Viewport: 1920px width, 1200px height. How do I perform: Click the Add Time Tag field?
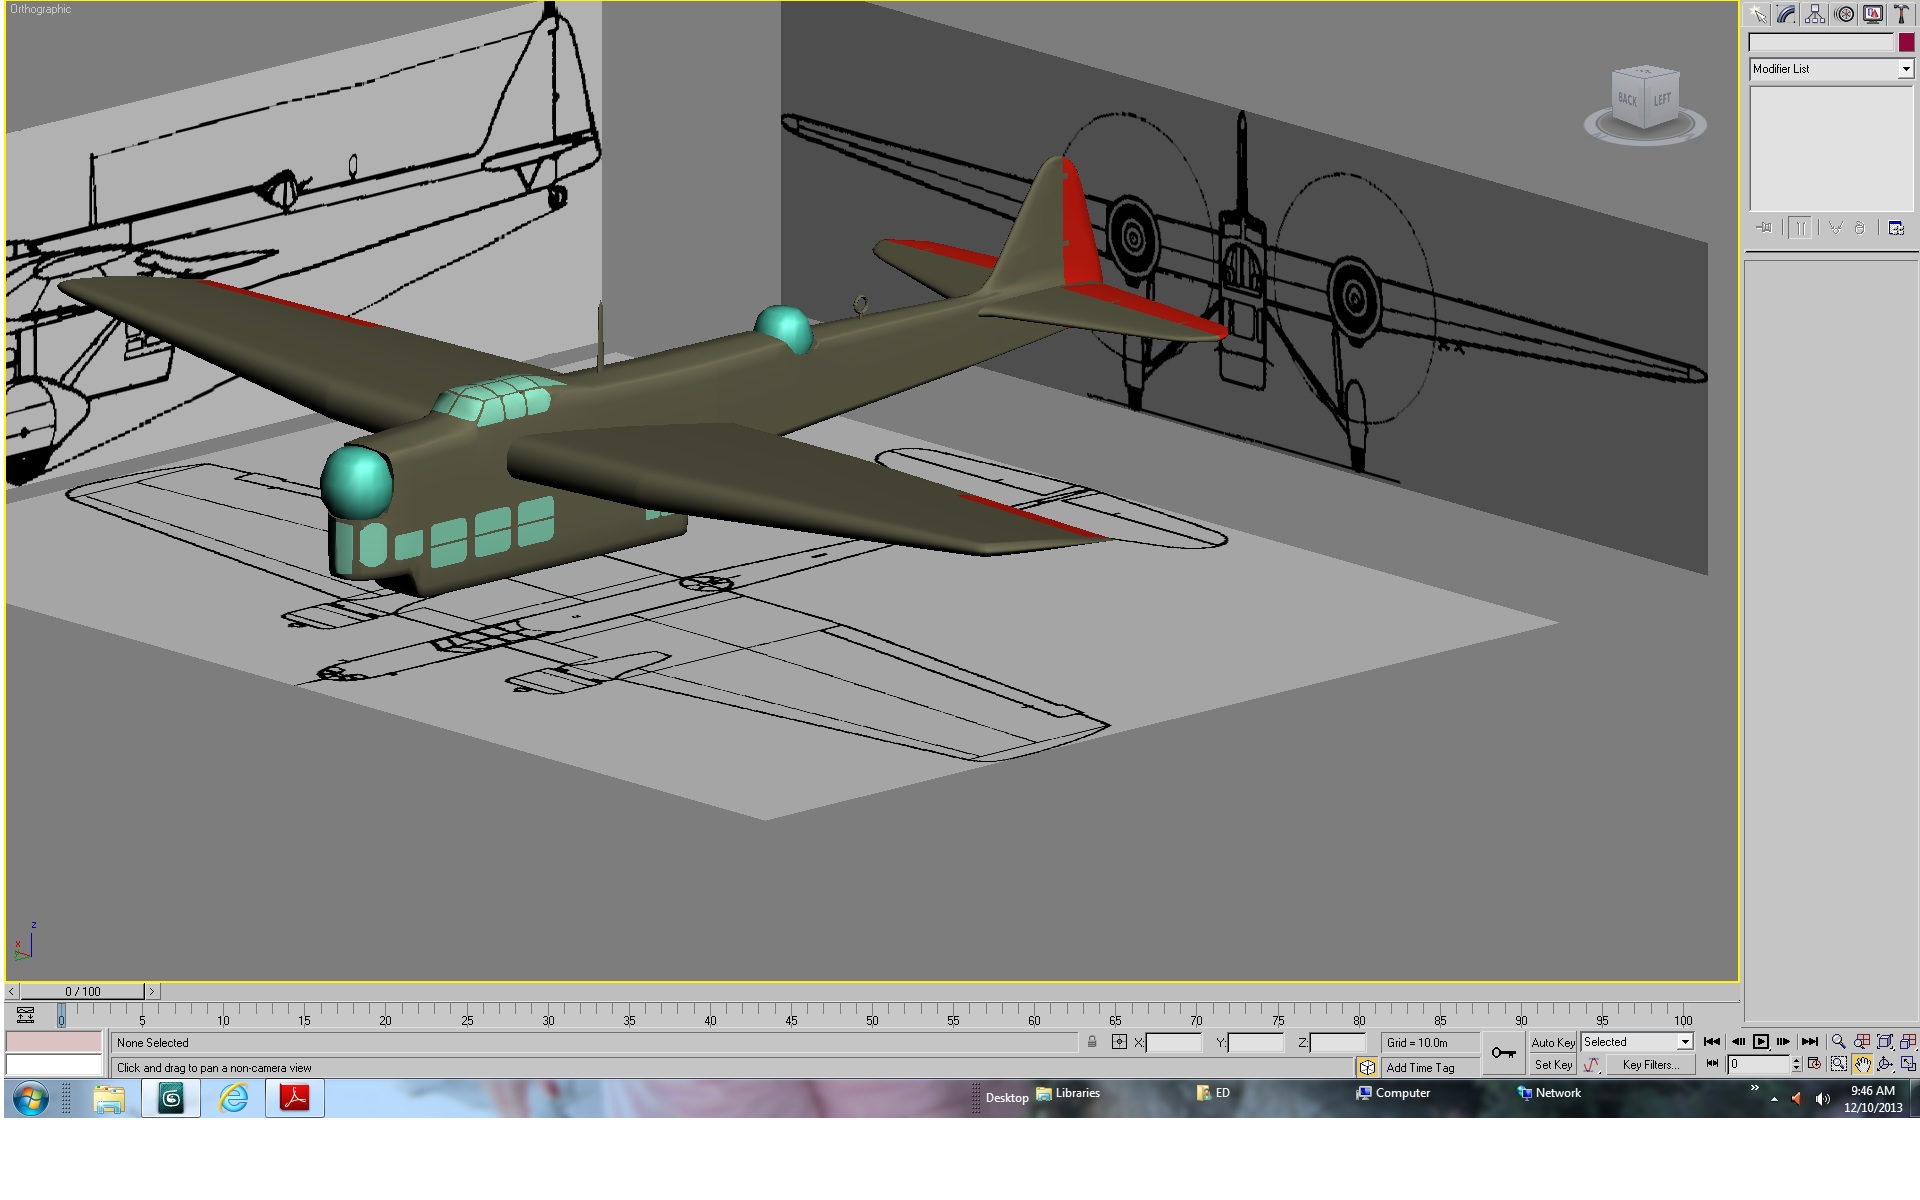1420,1068
